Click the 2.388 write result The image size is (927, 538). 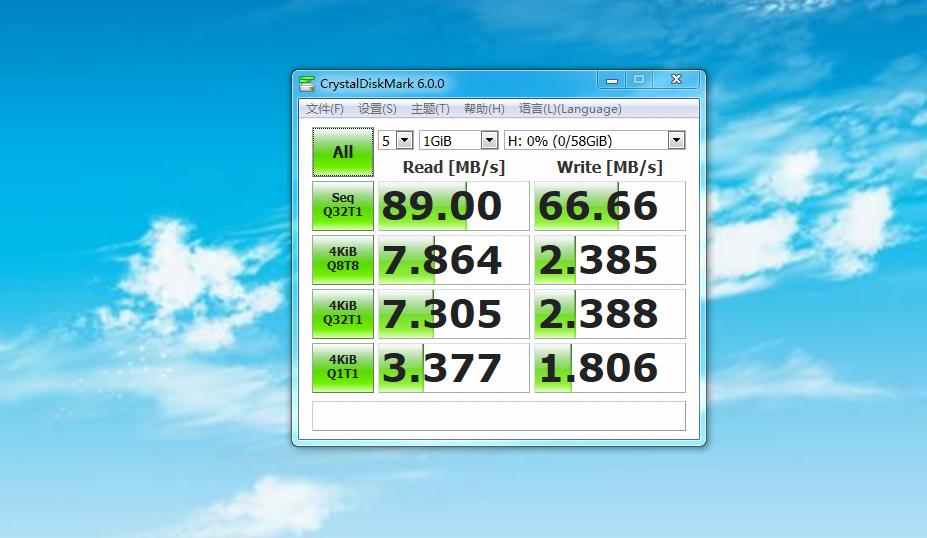[610, 314]
